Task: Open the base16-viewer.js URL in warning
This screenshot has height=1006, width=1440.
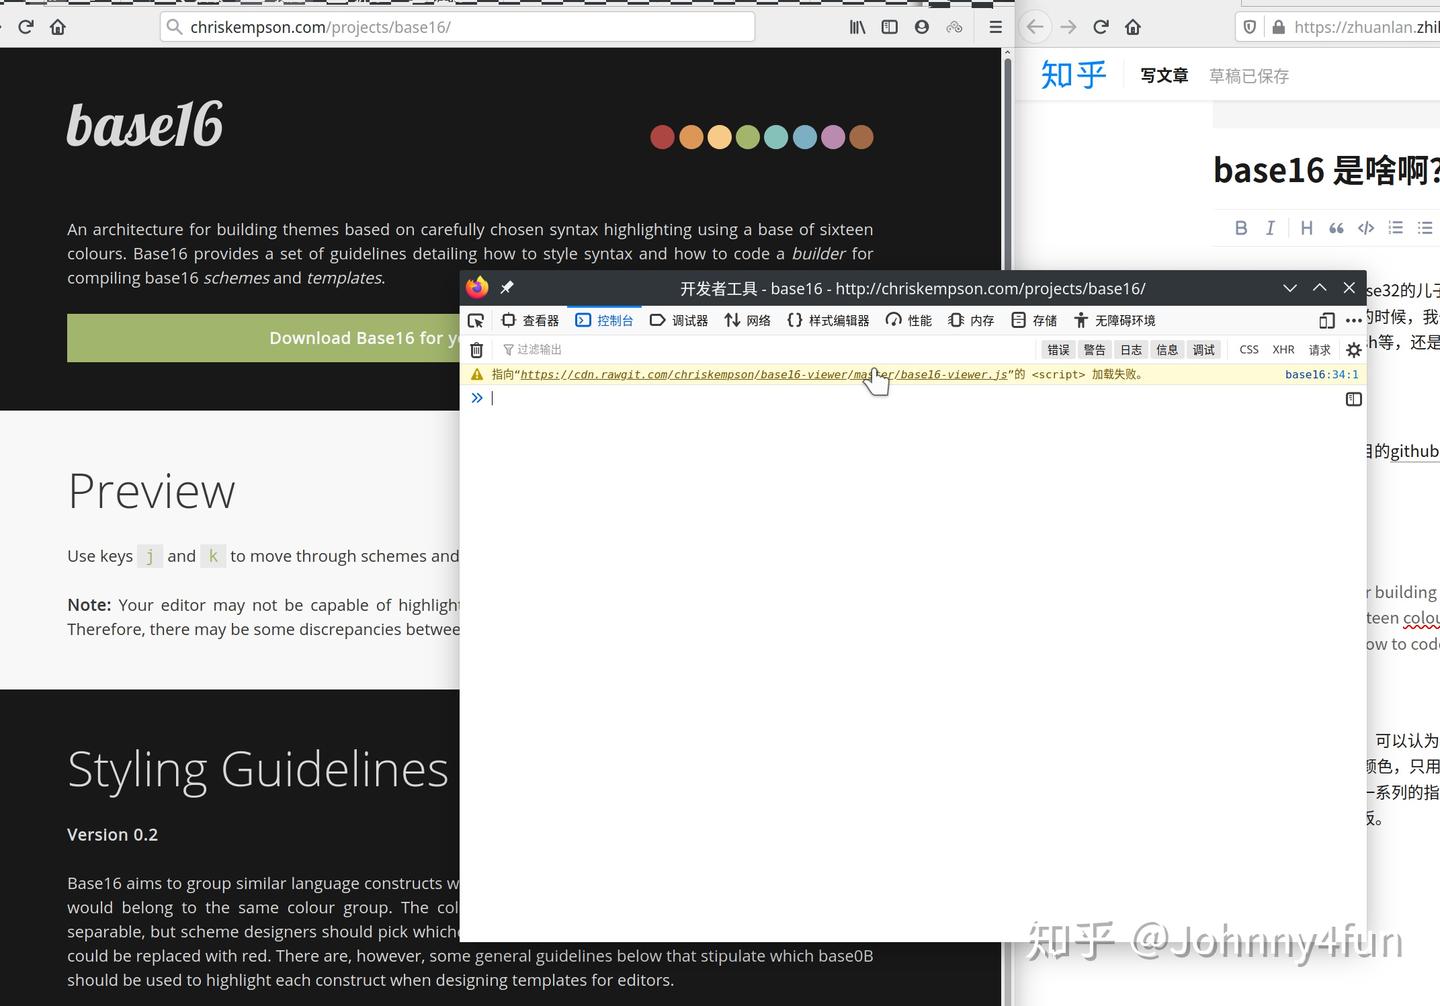Action: (764, 375)
